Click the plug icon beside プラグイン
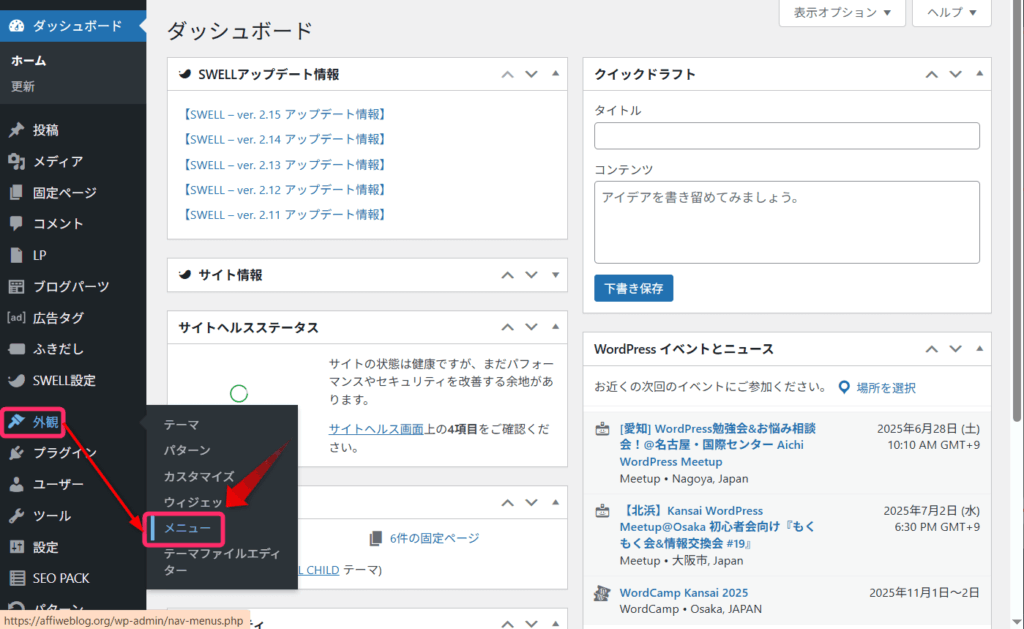 coord(17,453)
